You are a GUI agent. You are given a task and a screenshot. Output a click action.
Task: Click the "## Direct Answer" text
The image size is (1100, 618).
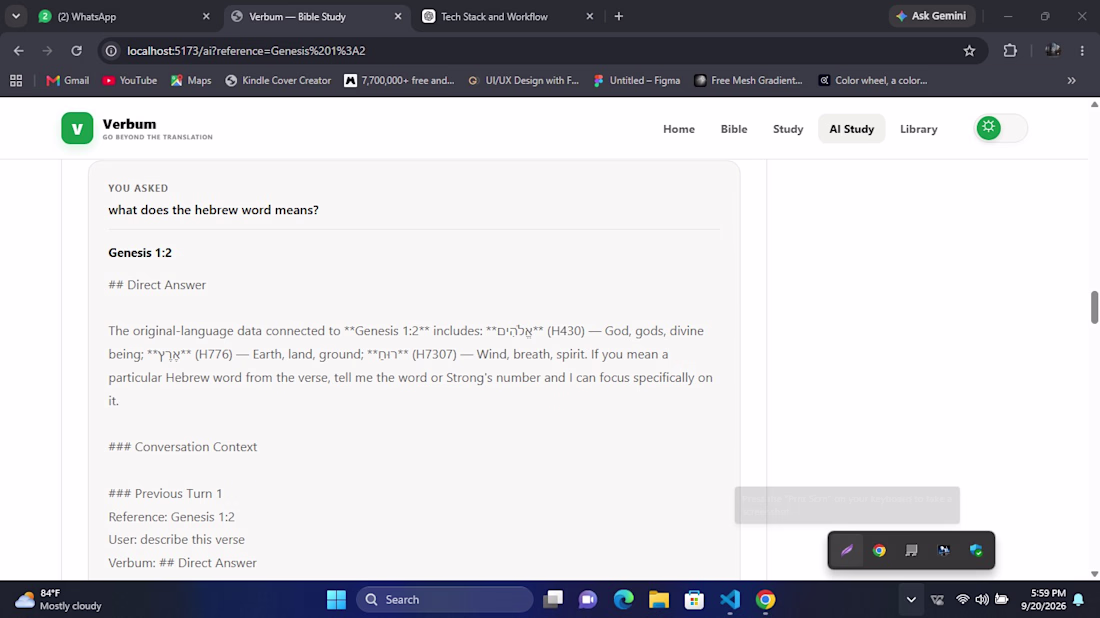(157, 285)
